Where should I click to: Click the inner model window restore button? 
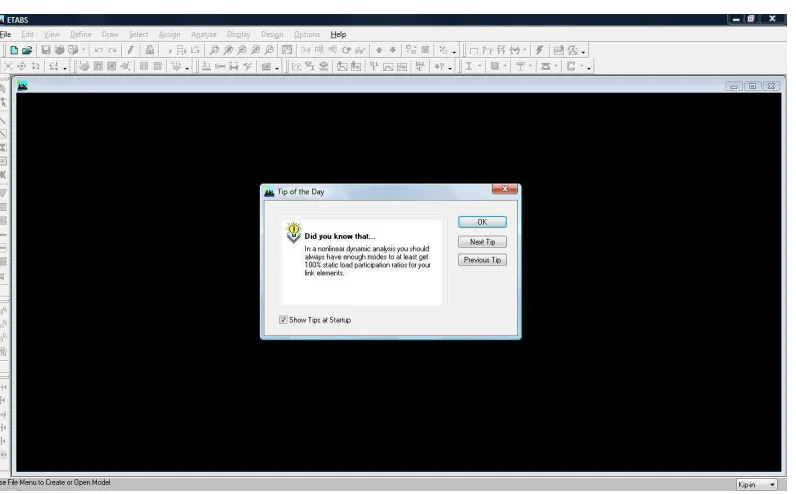pos(752,86)
